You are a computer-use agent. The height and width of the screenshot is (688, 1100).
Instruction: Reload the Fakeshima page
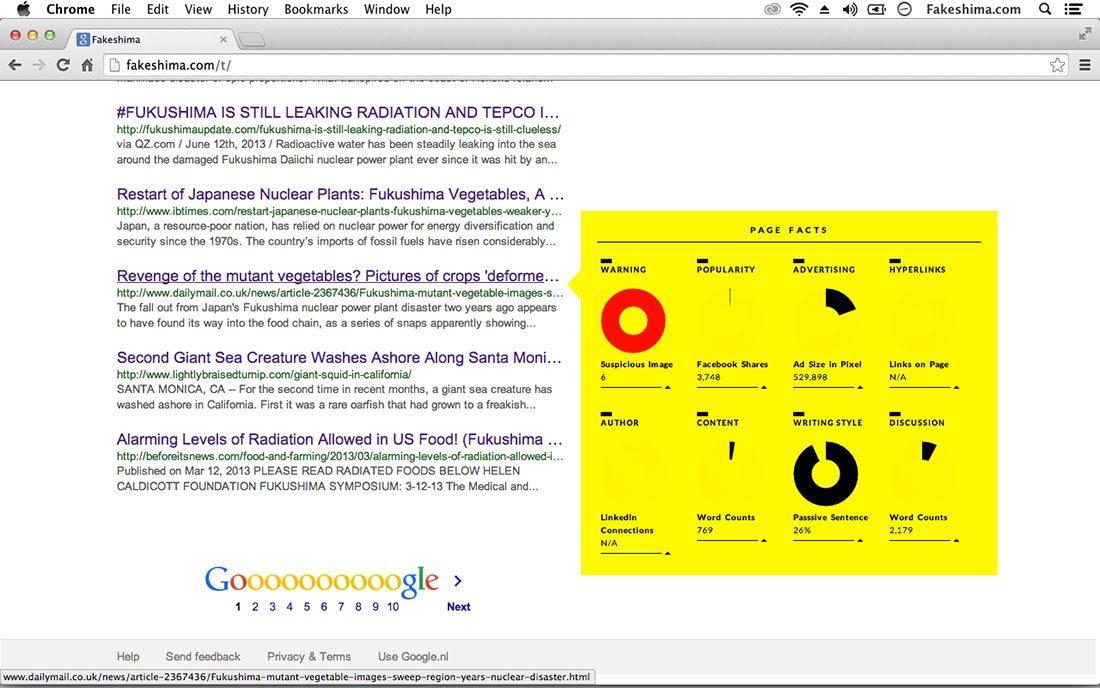pyautogui.click(x=63, y=65)
